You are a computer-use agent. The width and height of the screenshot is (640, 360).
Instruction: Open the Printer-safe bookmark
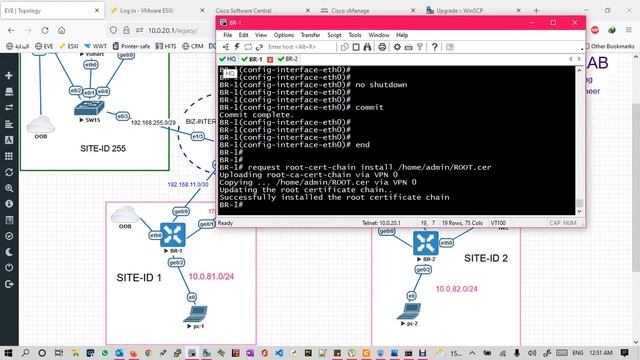[x=131, y=47]
